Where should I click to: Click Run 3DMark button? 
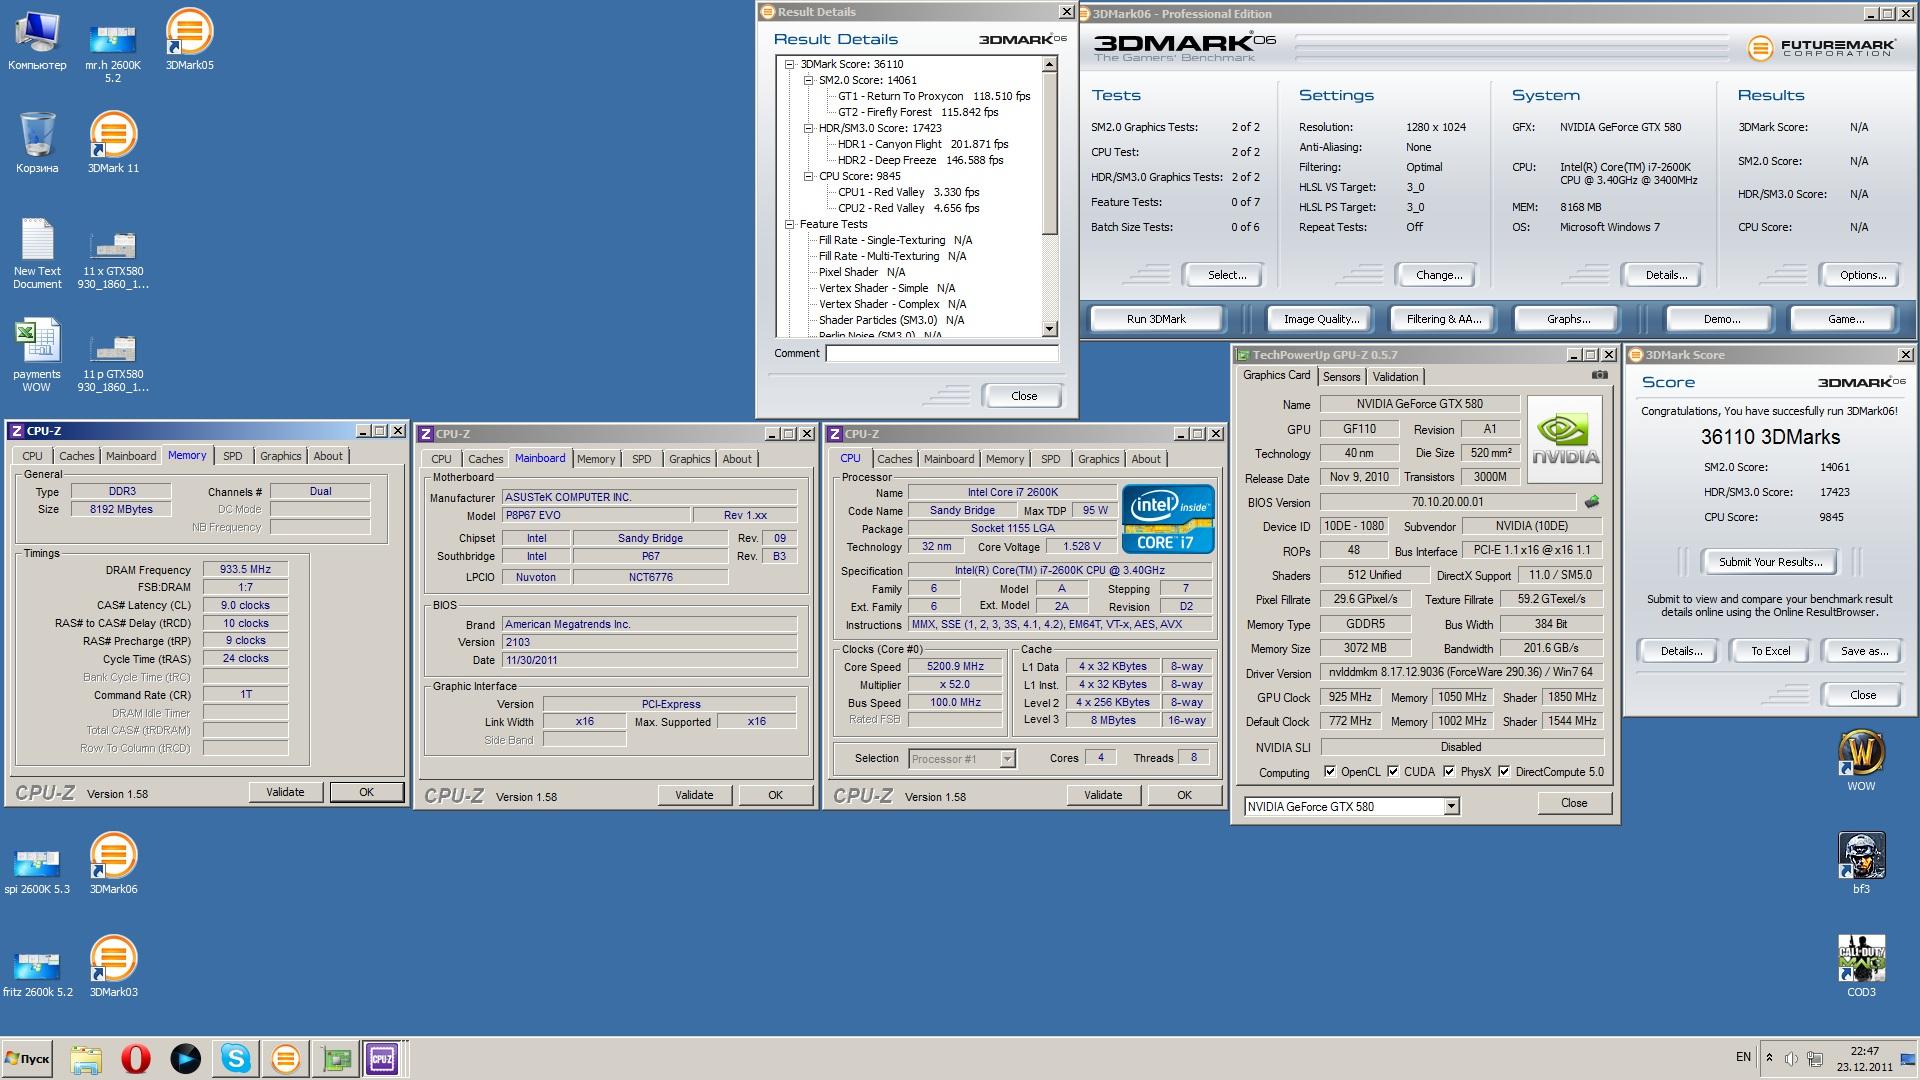(1156, 319)
